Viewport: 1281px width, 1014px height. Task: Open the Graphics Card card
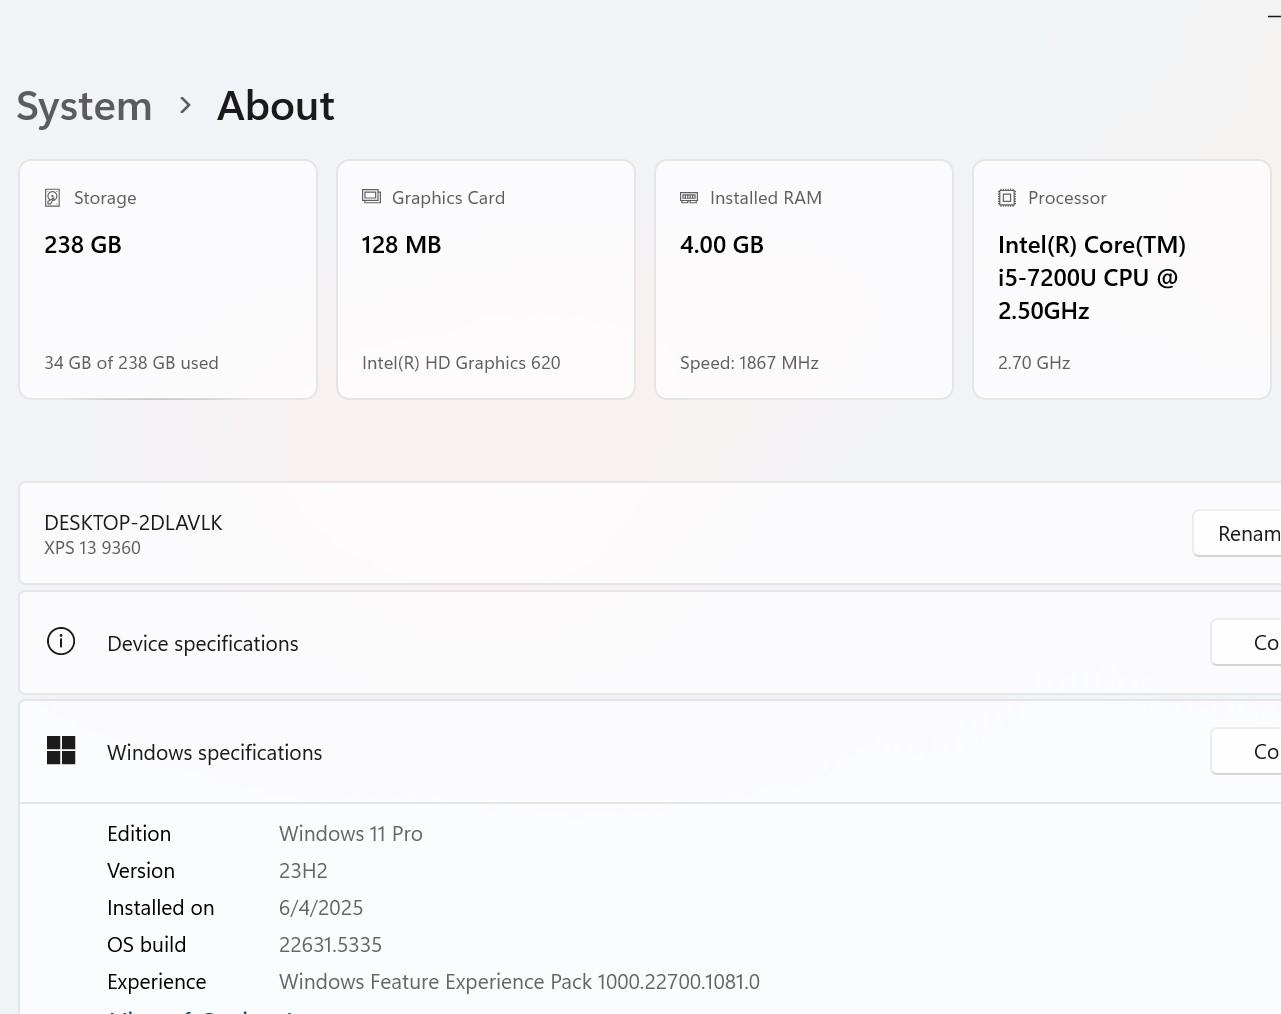[486, 280]
